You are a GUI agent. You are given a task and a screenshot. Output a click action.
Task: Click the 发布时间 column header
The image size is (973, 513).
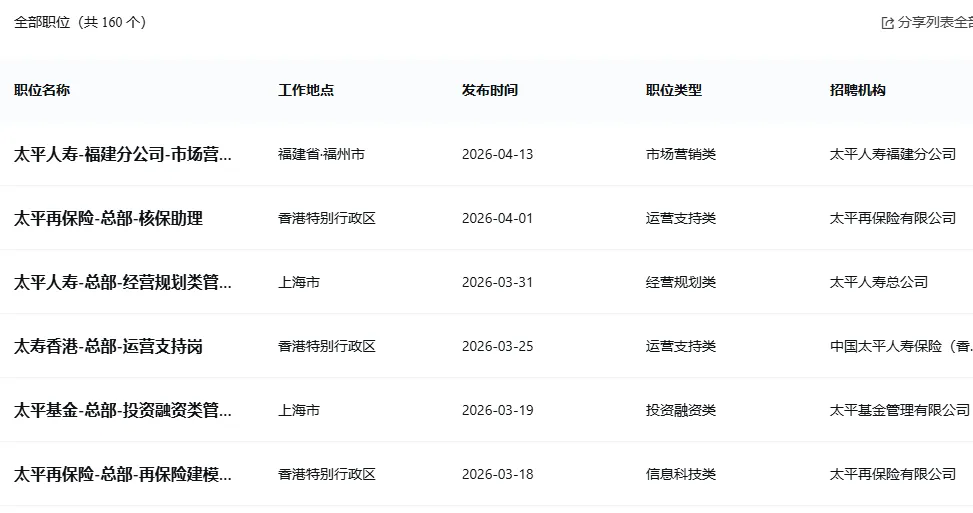pyautogui.click(x=490, y=90)
